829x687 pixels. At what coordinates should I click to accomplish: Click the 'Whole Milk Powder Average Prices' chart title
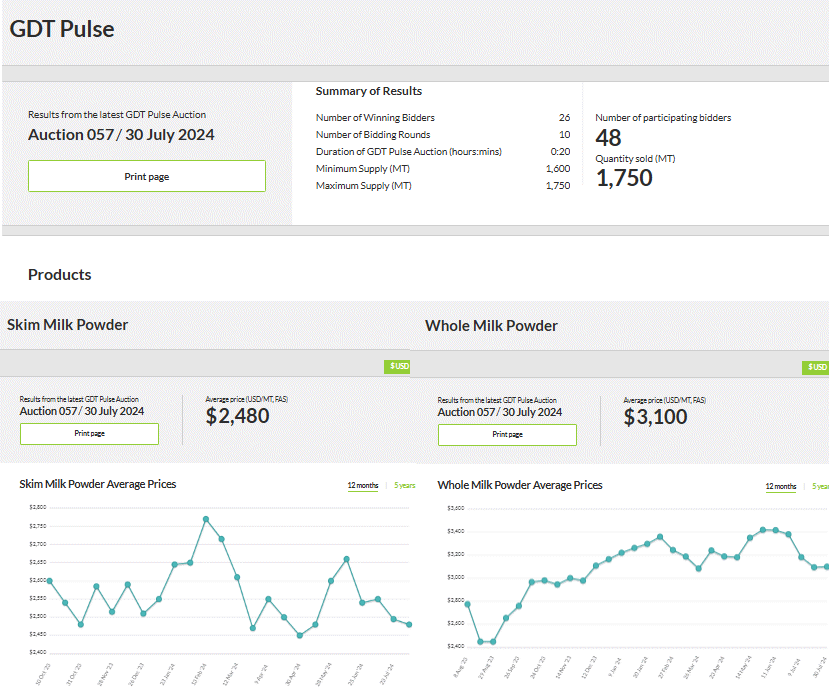[520, 485]
